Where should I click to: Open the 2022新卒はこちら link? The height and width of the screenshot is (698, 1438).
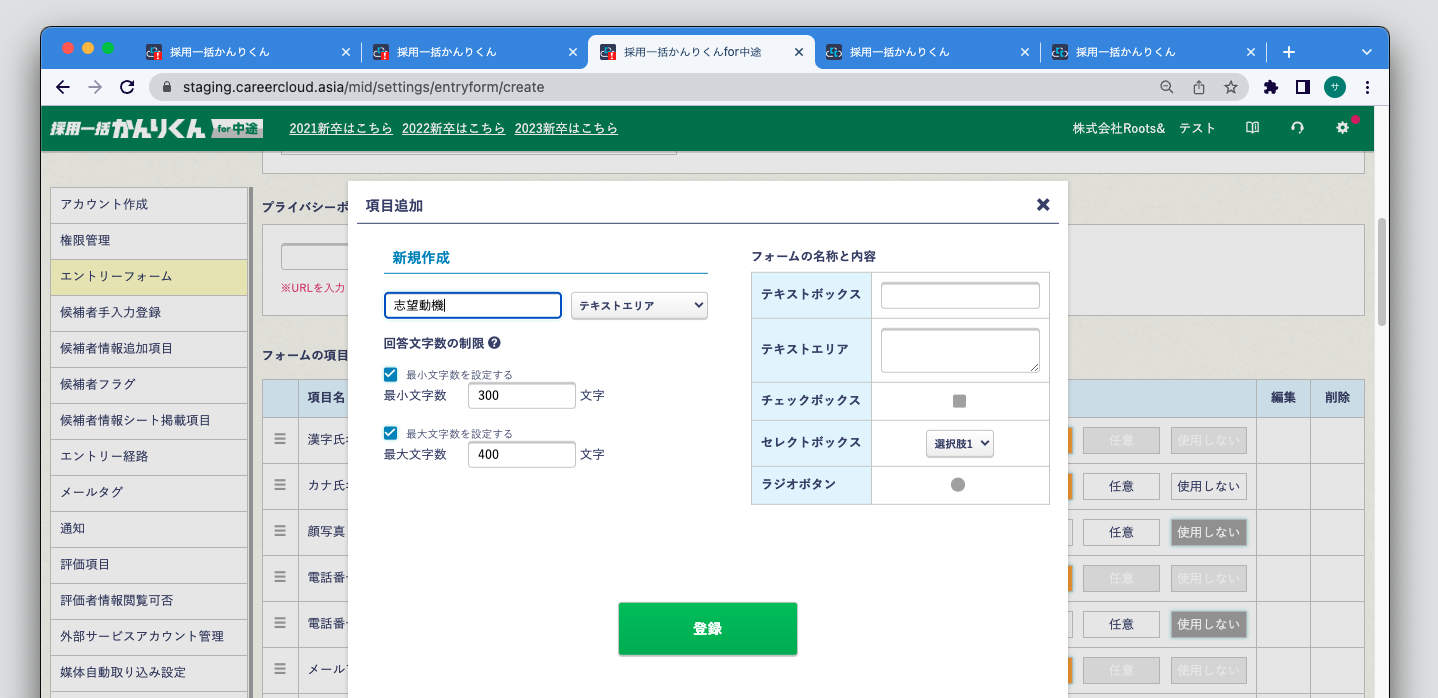pyautogui.click(x=453, y=128)
